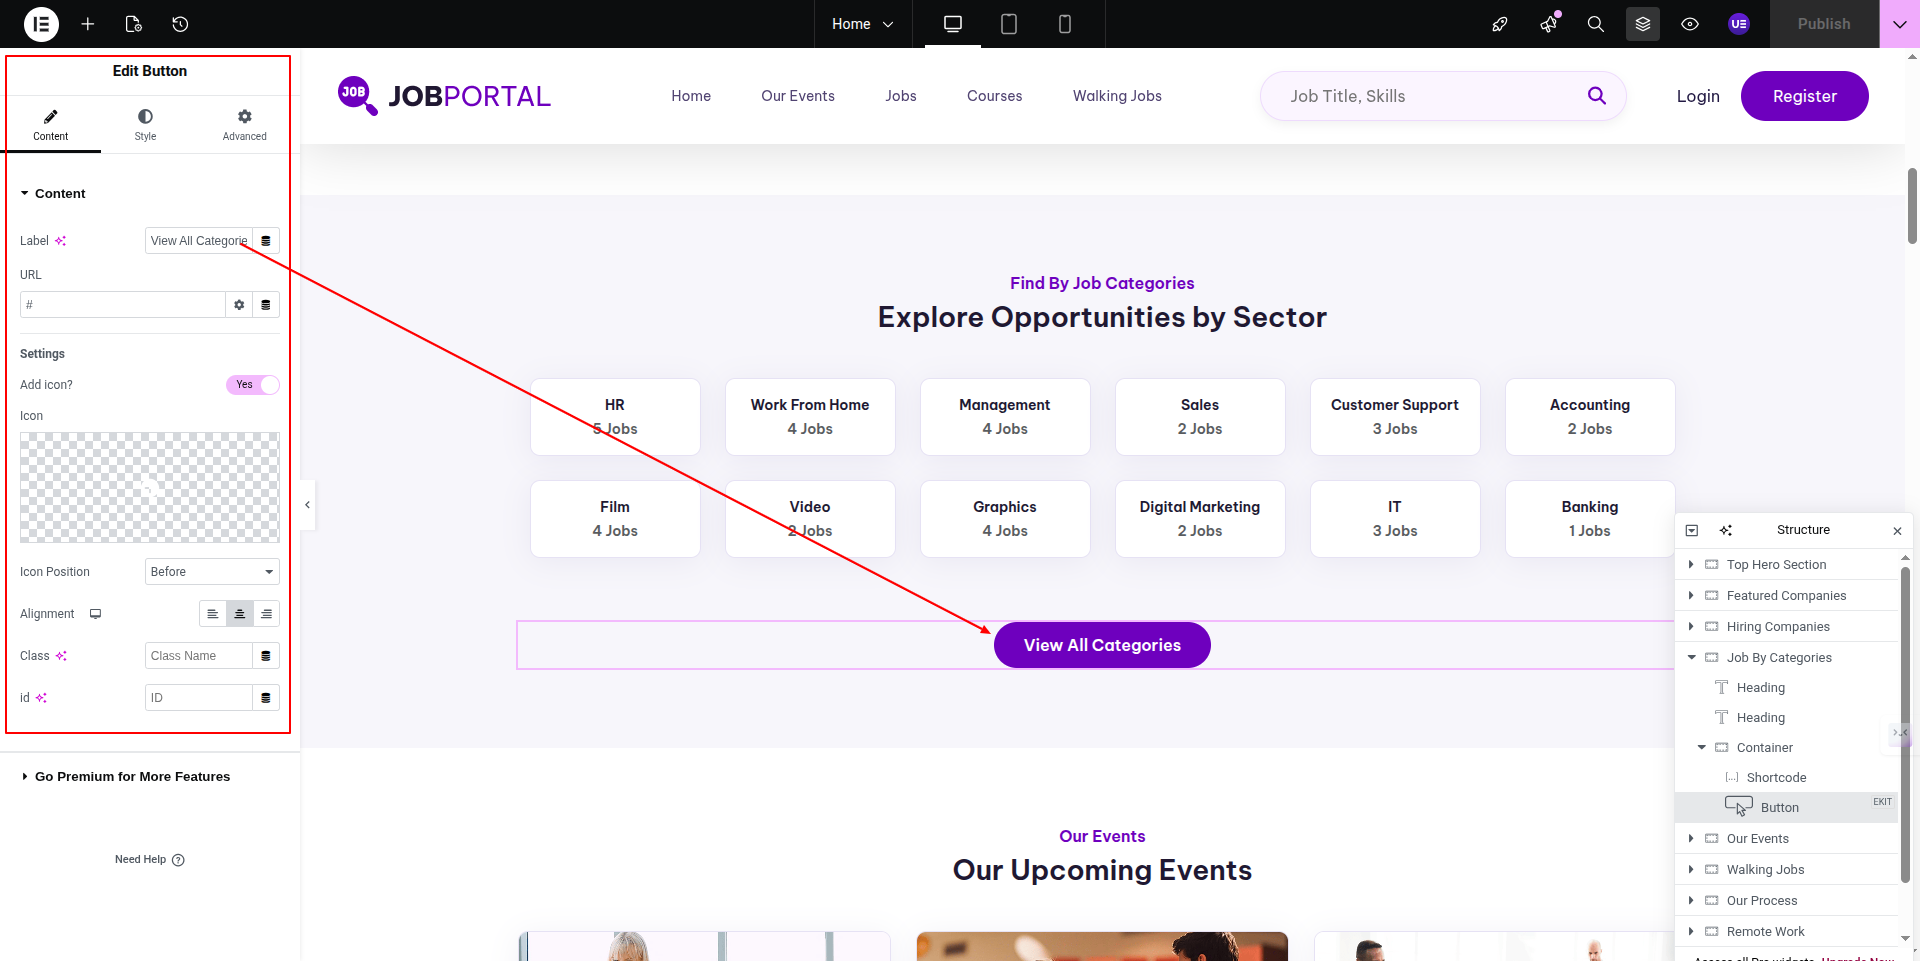The image size is (1920, 961).
Task: Click the View All Categories button
Action: click(x=1102, y=646)
